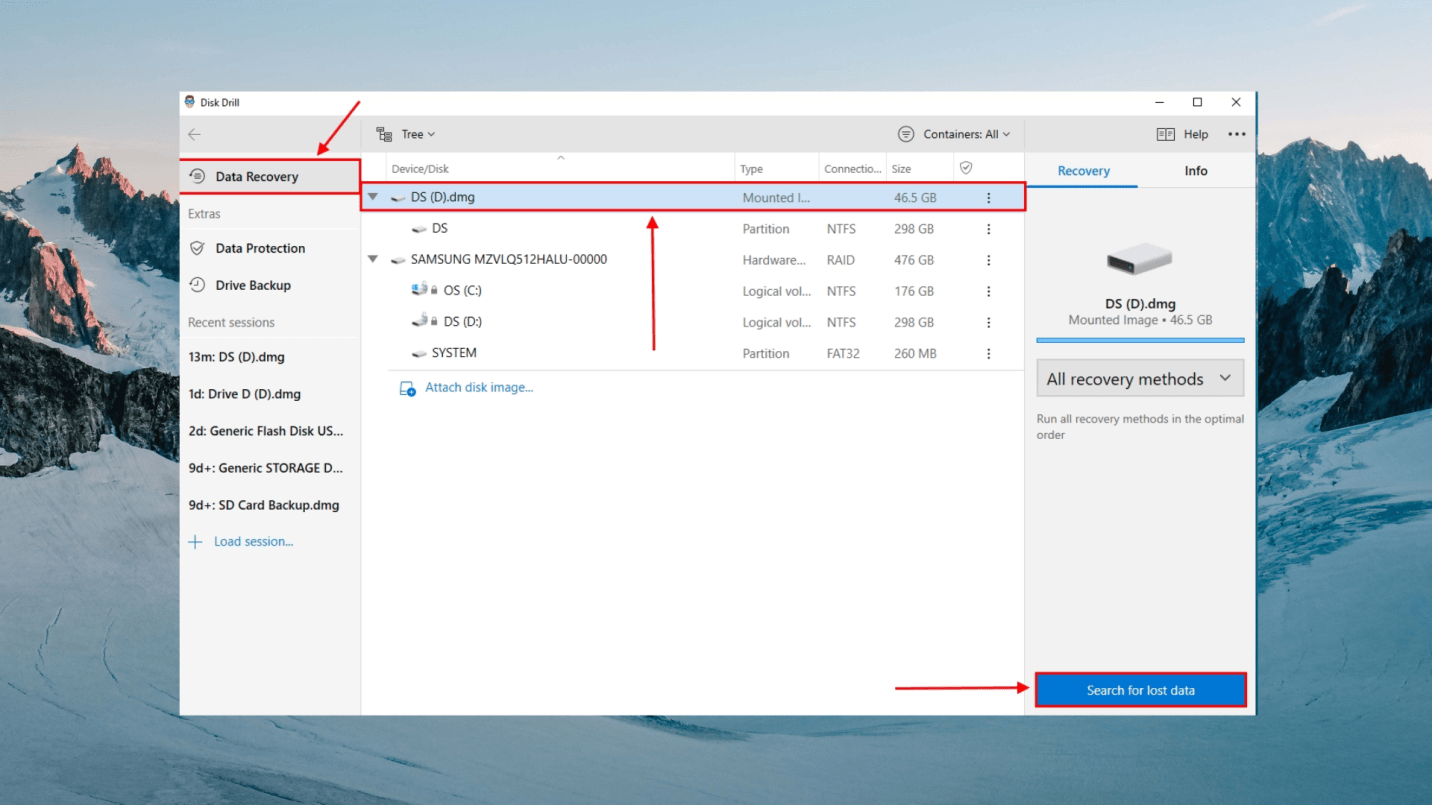Screen dimensions: 1432x805
Task: Click the Data Recovery circular arrow icon
Action: pyautogui.click(x=197, y=177)
